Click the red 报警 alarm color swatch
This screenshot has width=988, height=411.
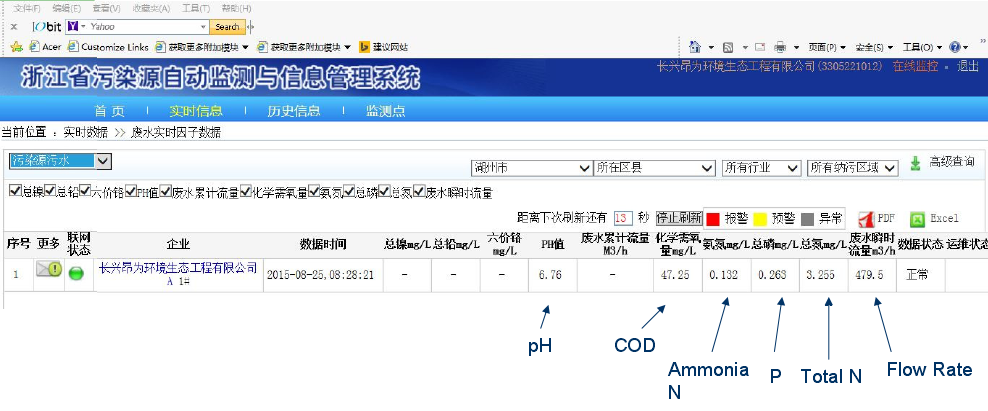pyautogui.click(x=712, y=218)
